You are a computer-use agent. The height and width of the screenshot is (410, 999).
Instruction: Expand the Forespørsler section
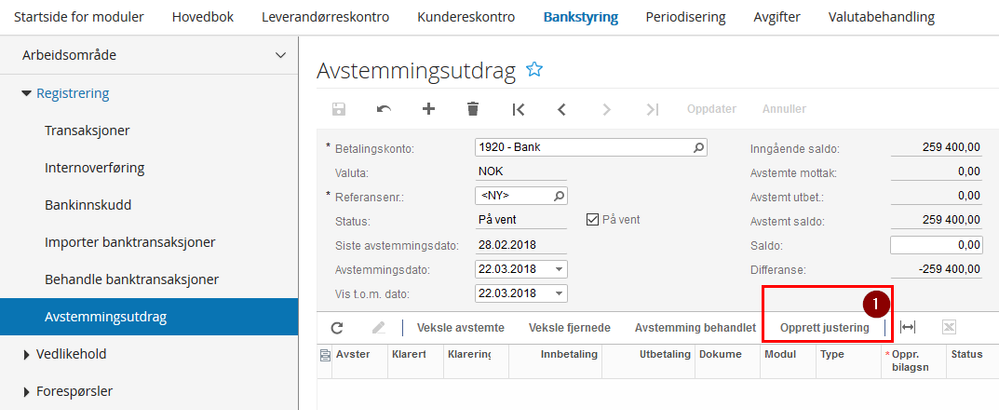(x=26, y=391)
